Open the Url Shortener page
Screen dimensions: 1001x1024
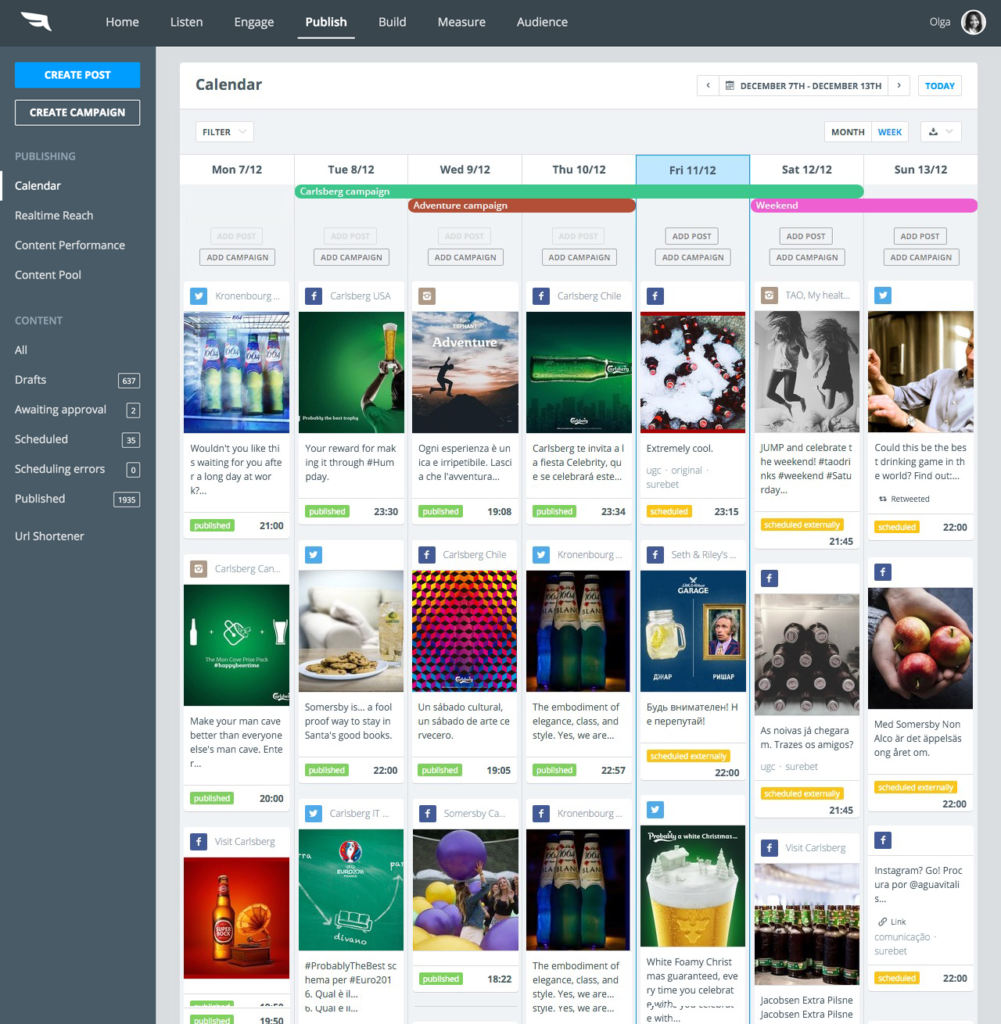tap(49, 536)
